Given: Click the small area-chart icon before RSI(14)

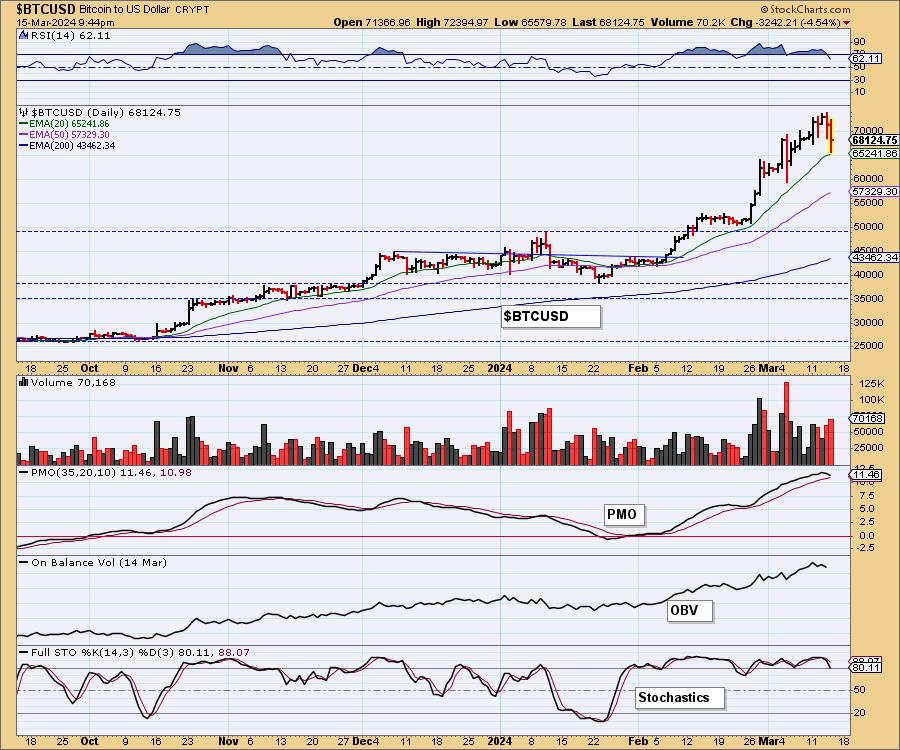Looking at the screenshot, I should (24, 35).
